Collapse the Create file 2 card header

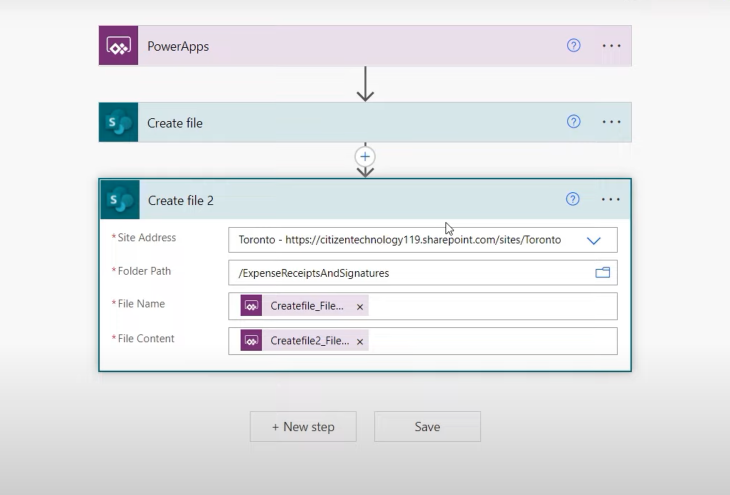click(365, 199)
